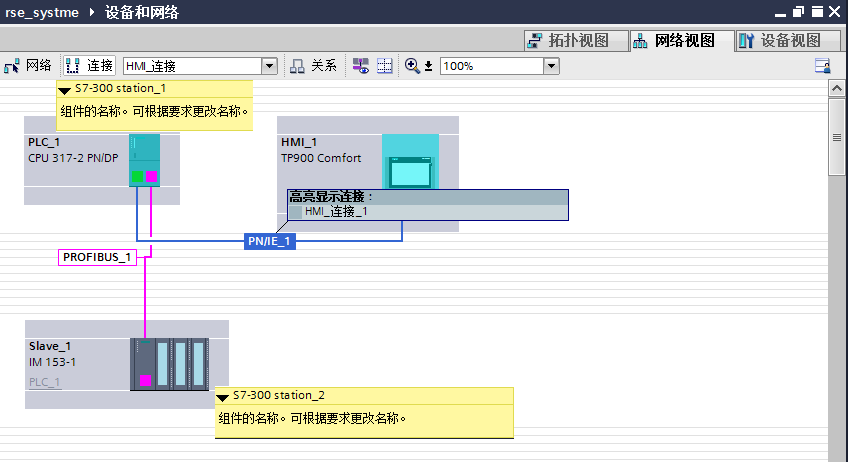
Task: Click the S7-300 station_1 tooltip title
Action: pyautogui.click(x=120, y=88)
